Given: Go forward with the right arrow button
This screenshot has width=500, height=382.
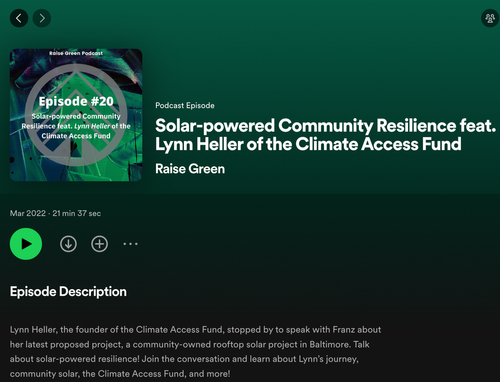Looking at the screenshot, I should pos(42,18).
